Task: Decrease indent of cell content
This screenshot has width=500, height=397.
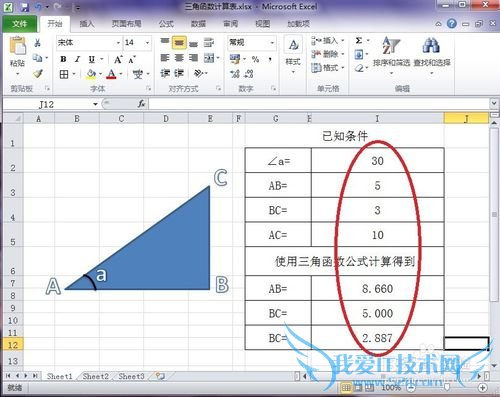Action: pyautogui.click(x=165, y=73)
